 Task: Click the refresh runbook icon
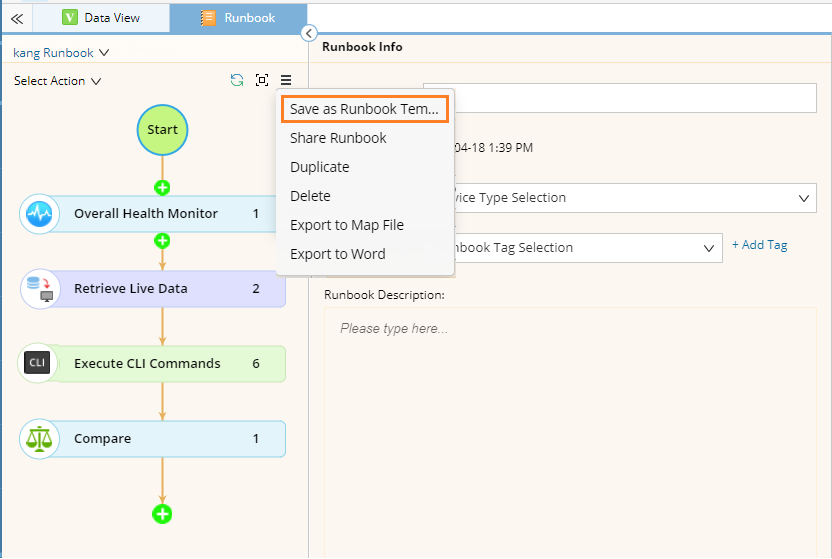(237, 81)
